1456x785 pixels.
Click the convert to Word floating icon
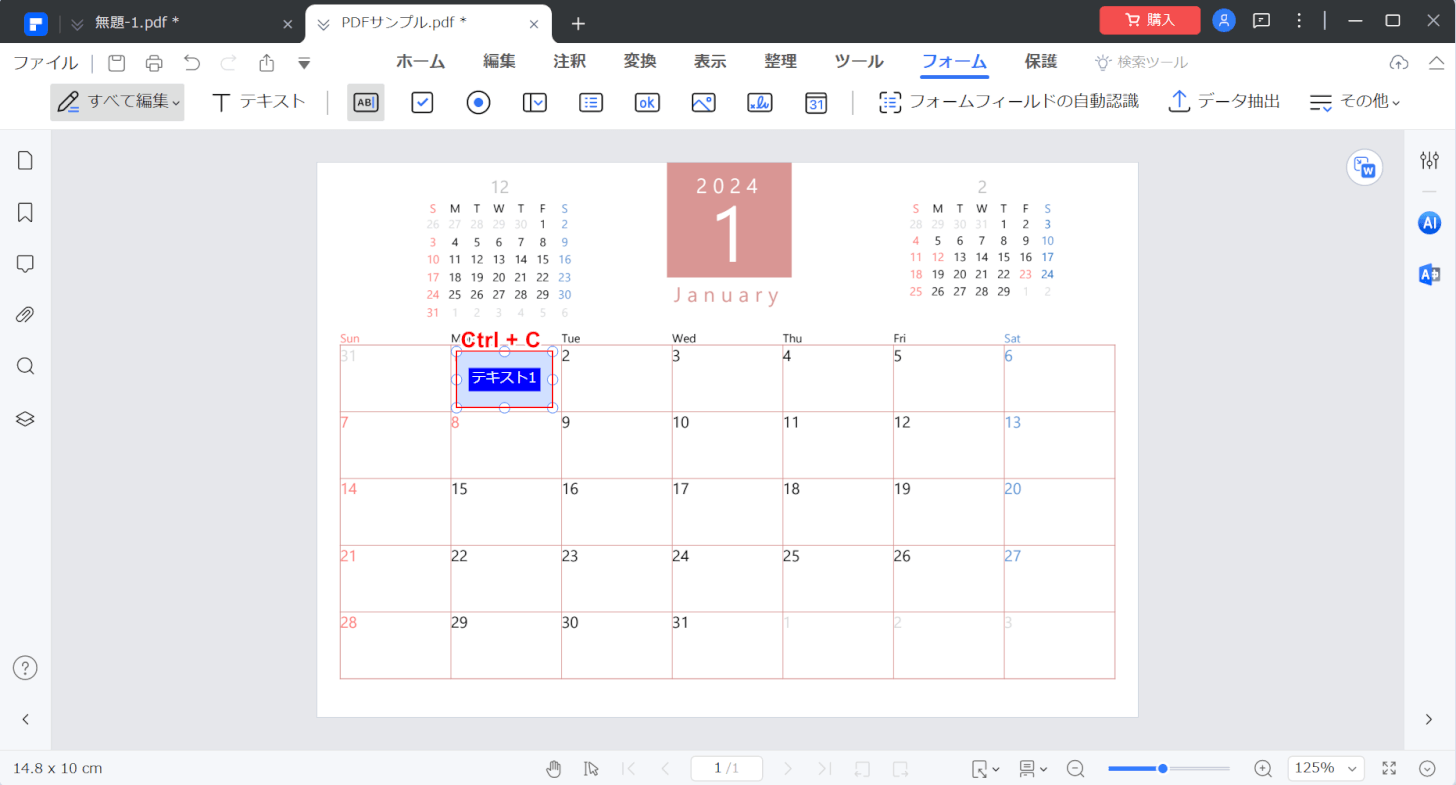pyautogui.click(x=1364, y=167)
